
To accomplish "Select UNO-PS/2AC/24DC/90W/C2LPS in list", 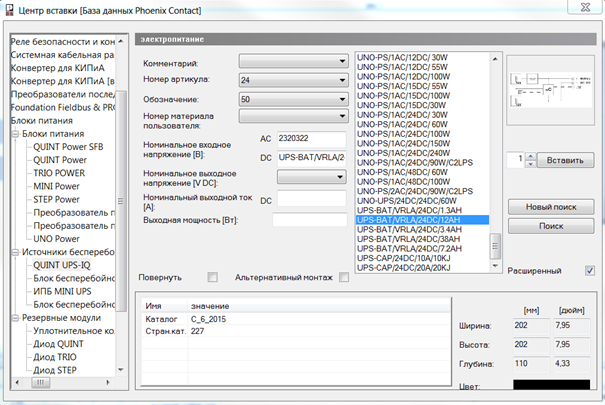I will point(415,191).
